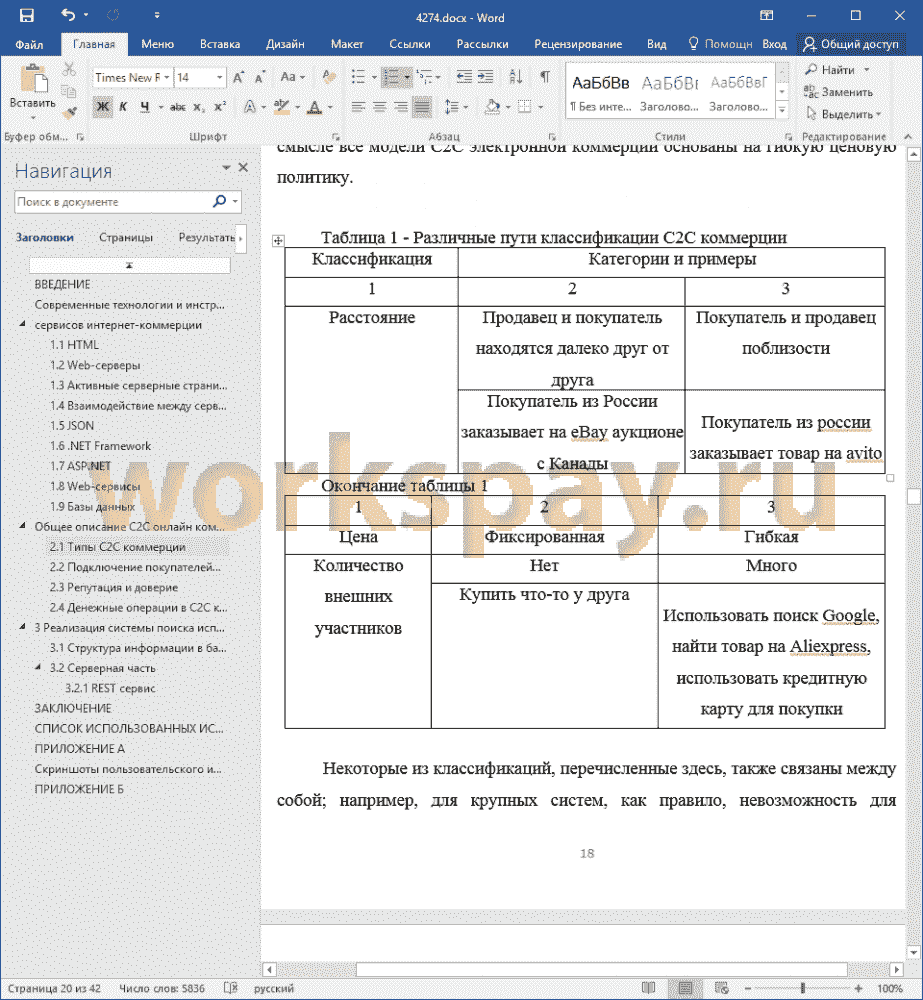
Task: Sort the selected text alphabetically
Action: pyautogui.click(x=516, y=77)
